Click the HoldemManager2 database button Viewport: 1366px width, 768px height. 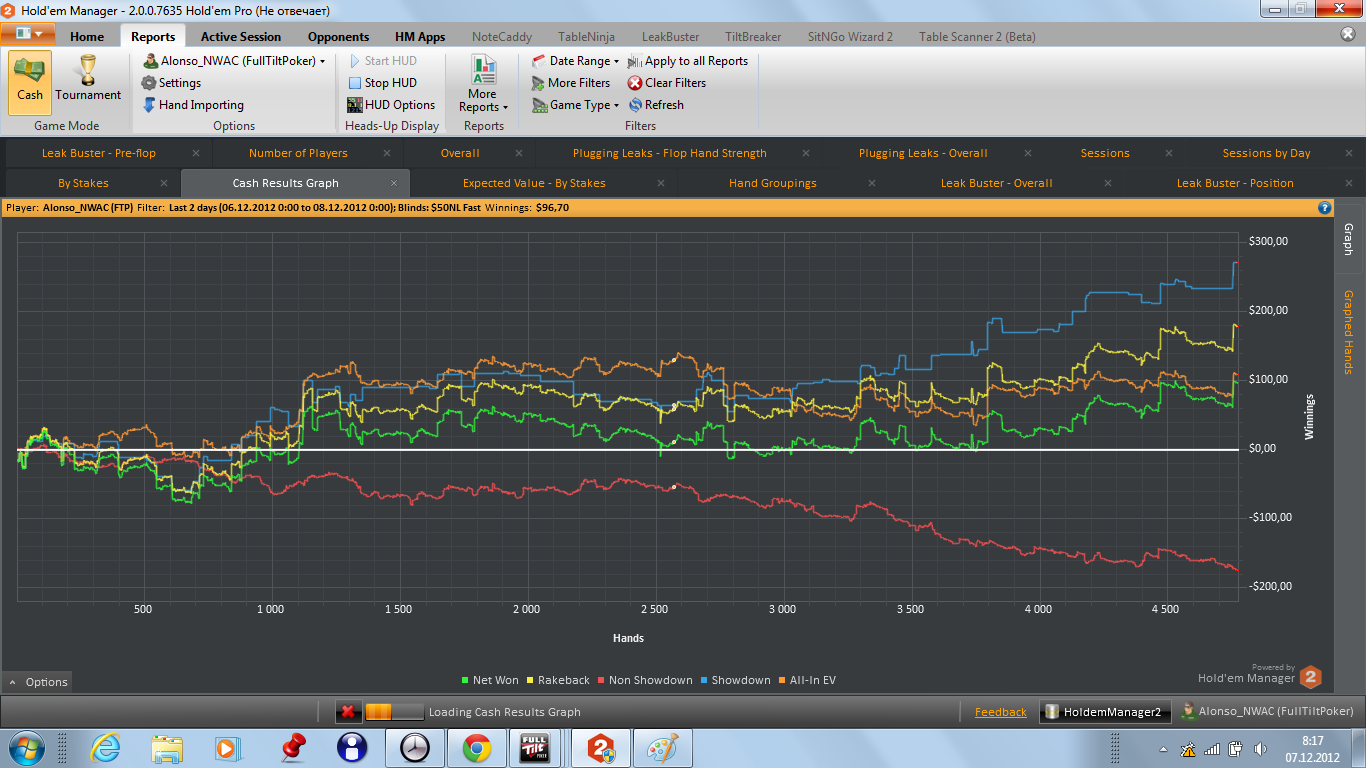[1104, 712]
